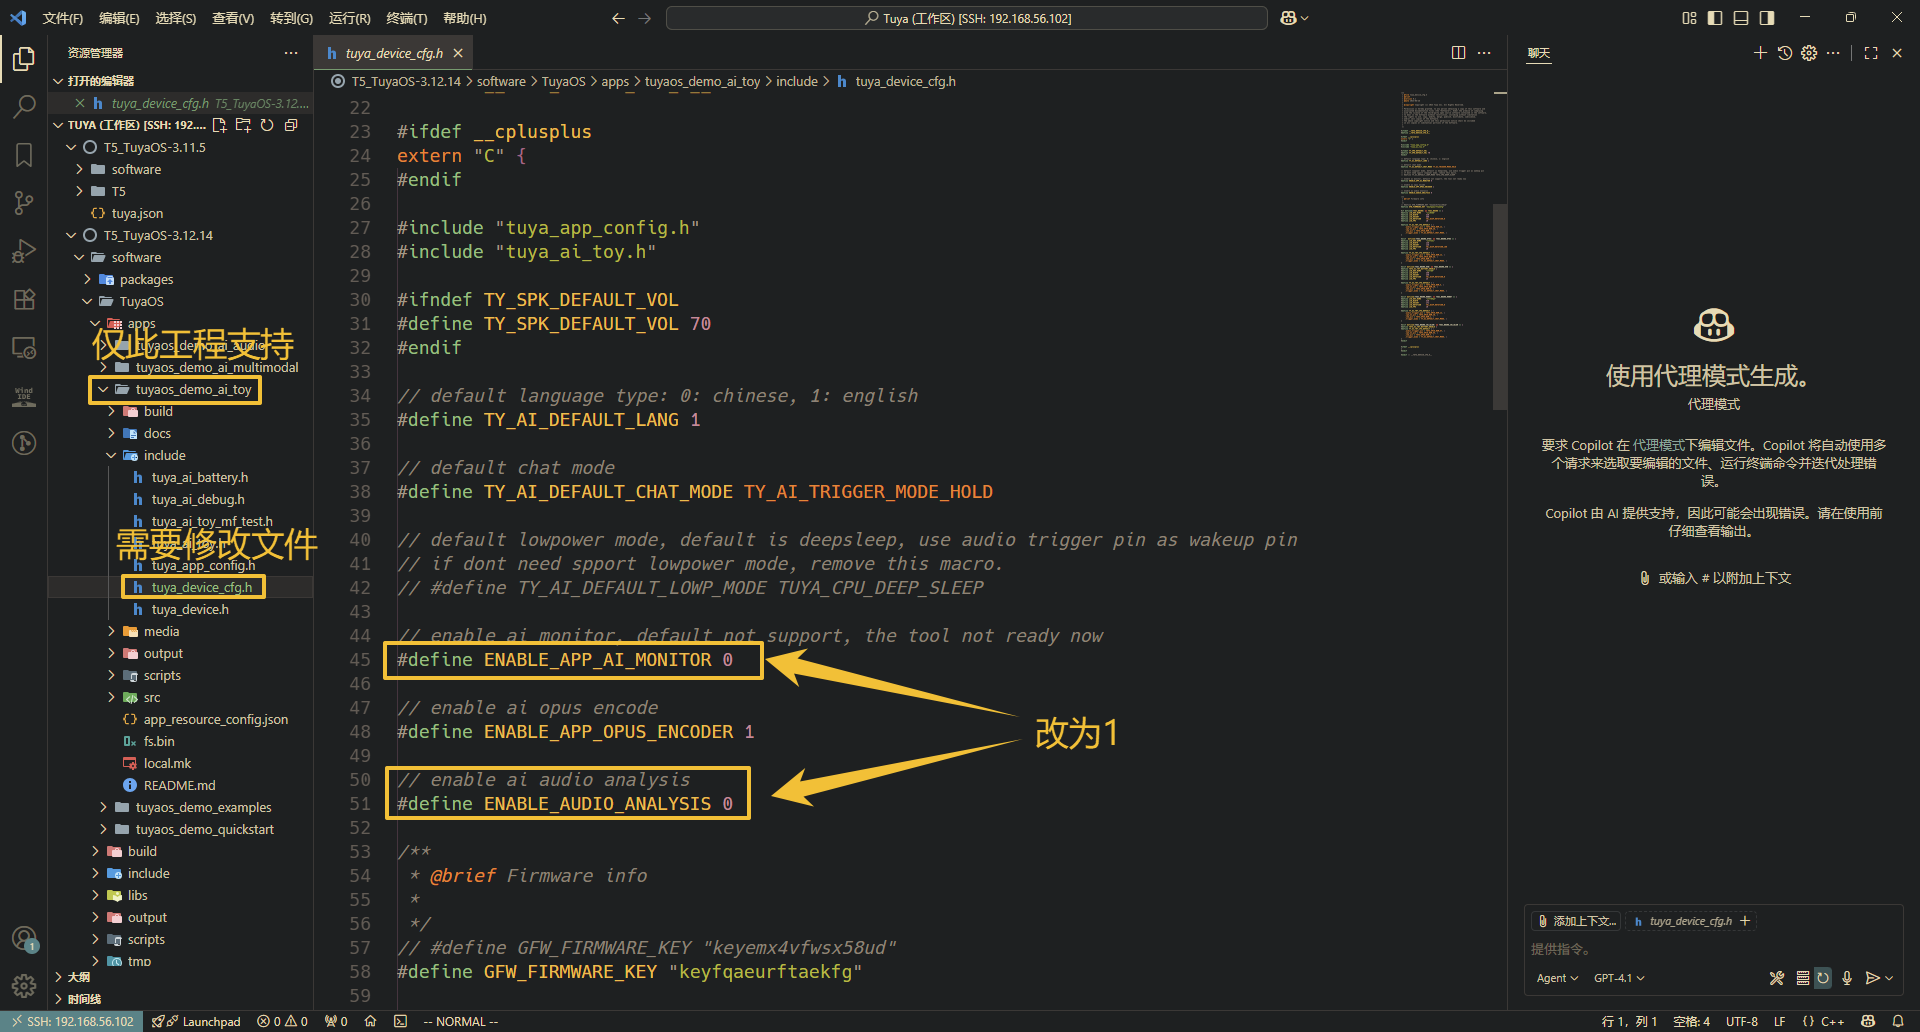Split the editor to the right
This screenshot has width=1920, height=1032.
1458,53
